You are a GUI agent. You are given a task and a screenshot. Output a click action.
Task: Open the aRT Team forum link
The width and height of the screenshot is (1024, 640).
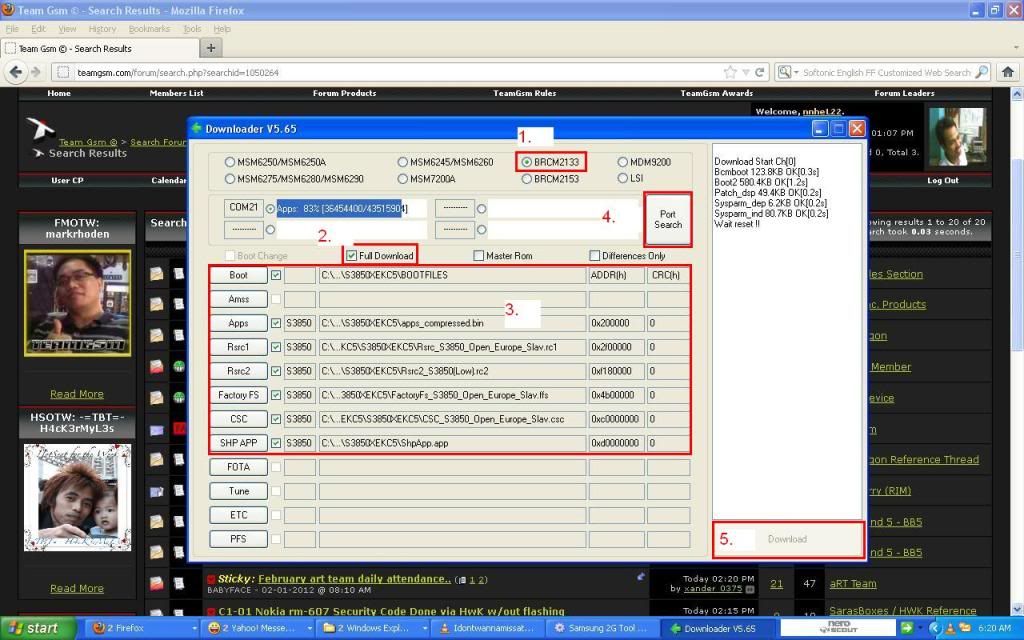853,584
